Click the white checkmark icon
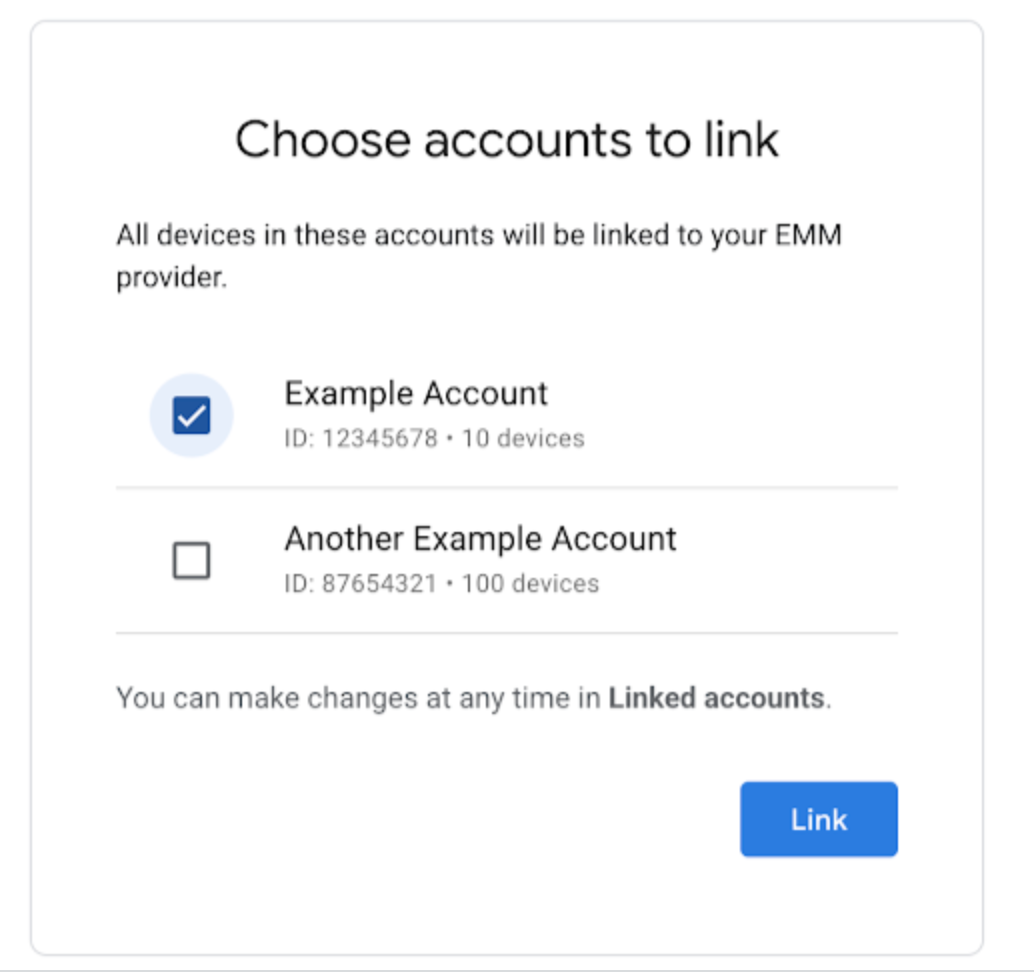Screen dimensions: 1034x972 point(191,415)
